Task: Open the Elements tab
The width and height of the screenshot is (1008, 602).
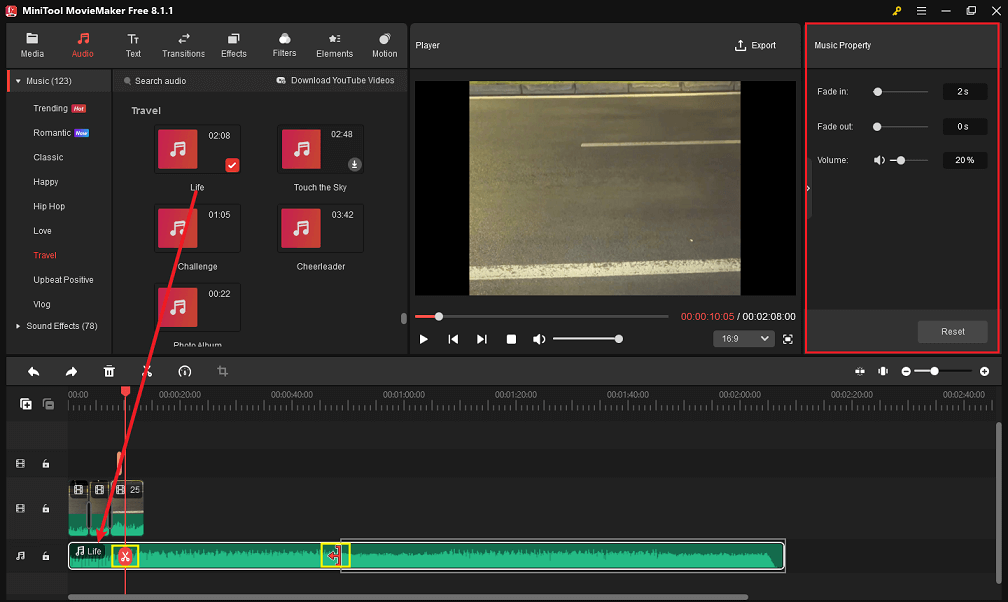Action: point(334,46)
